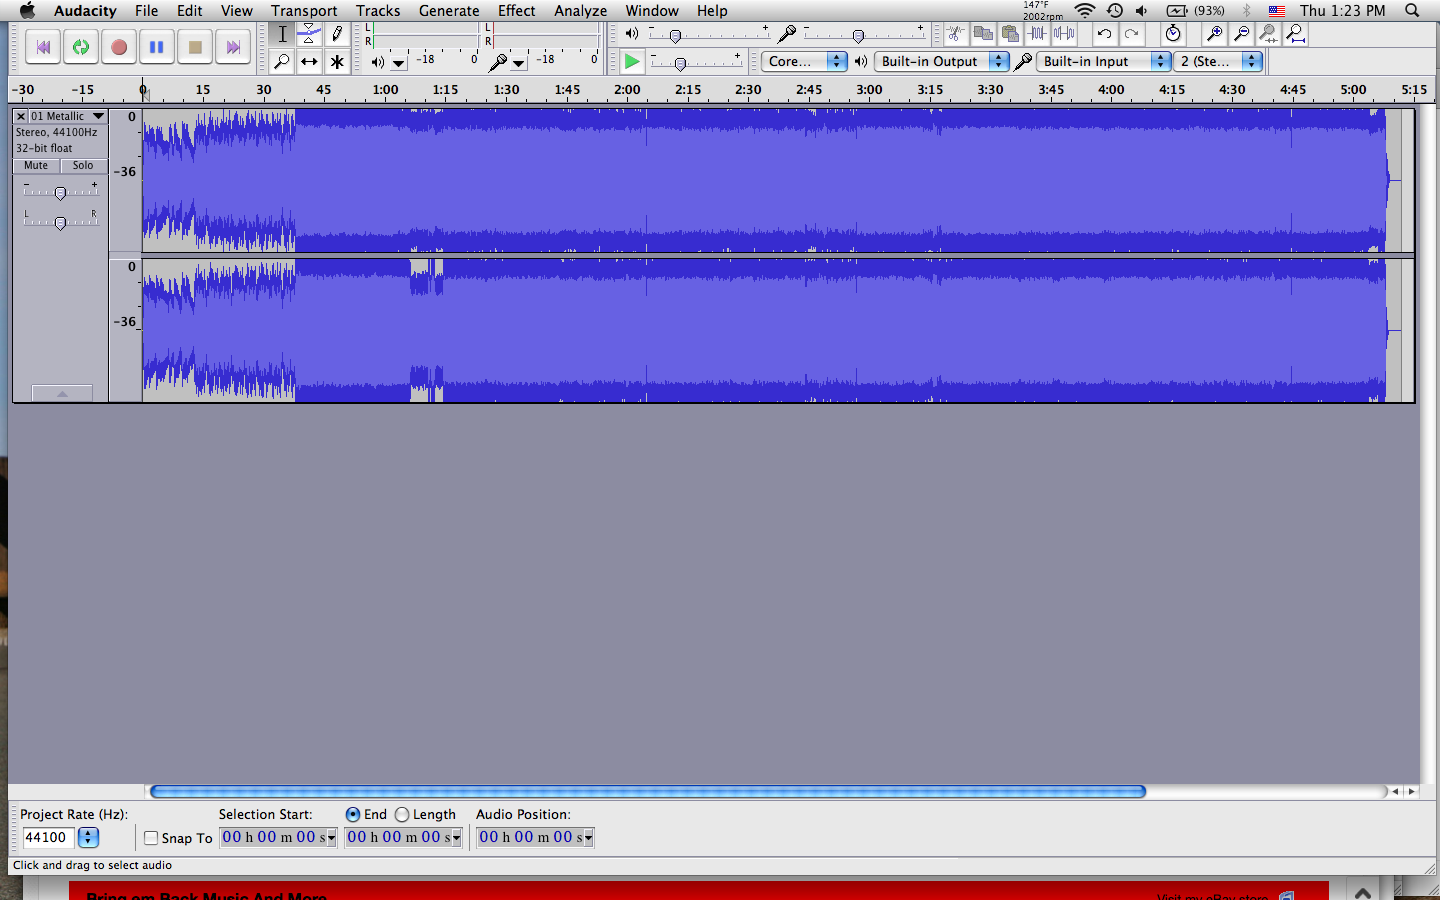Select the Length radio button
The width and height of the screenshot is (1440, 900).
(x=402, y=815)
